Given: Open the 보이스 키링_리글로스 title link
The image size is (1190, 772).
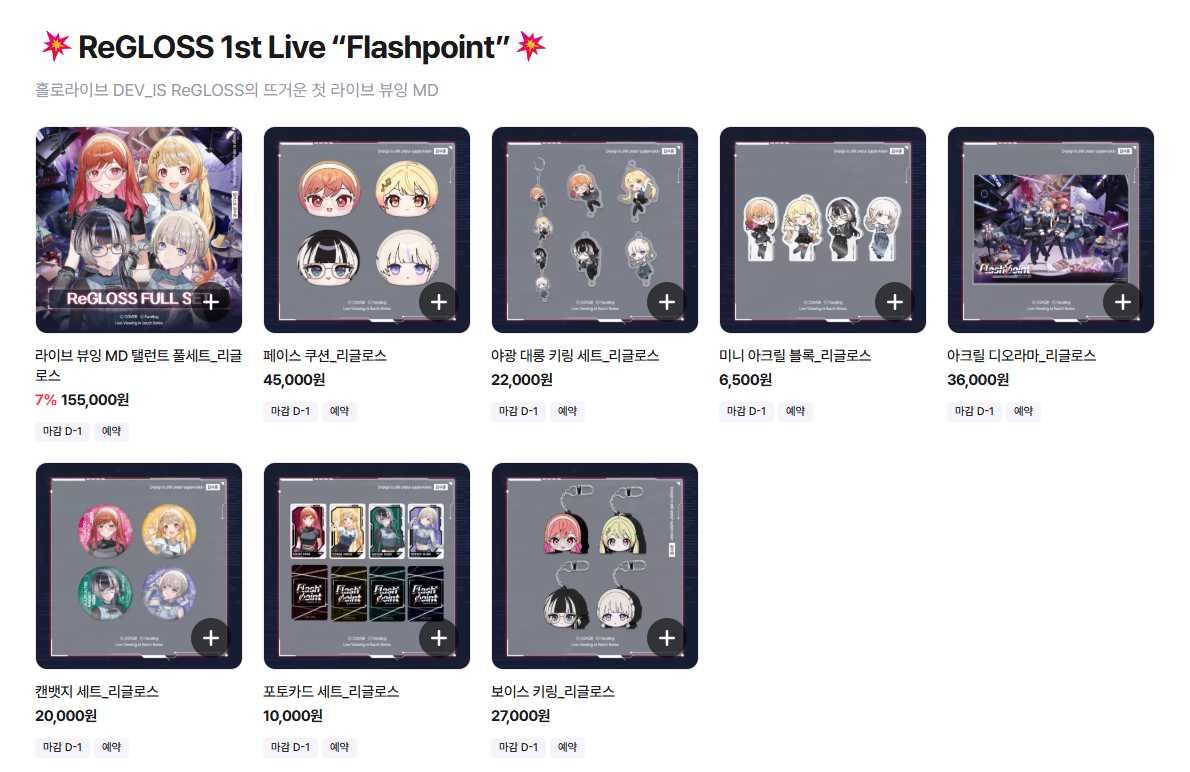Looking at the screenshot, I should tap(552, 692).
